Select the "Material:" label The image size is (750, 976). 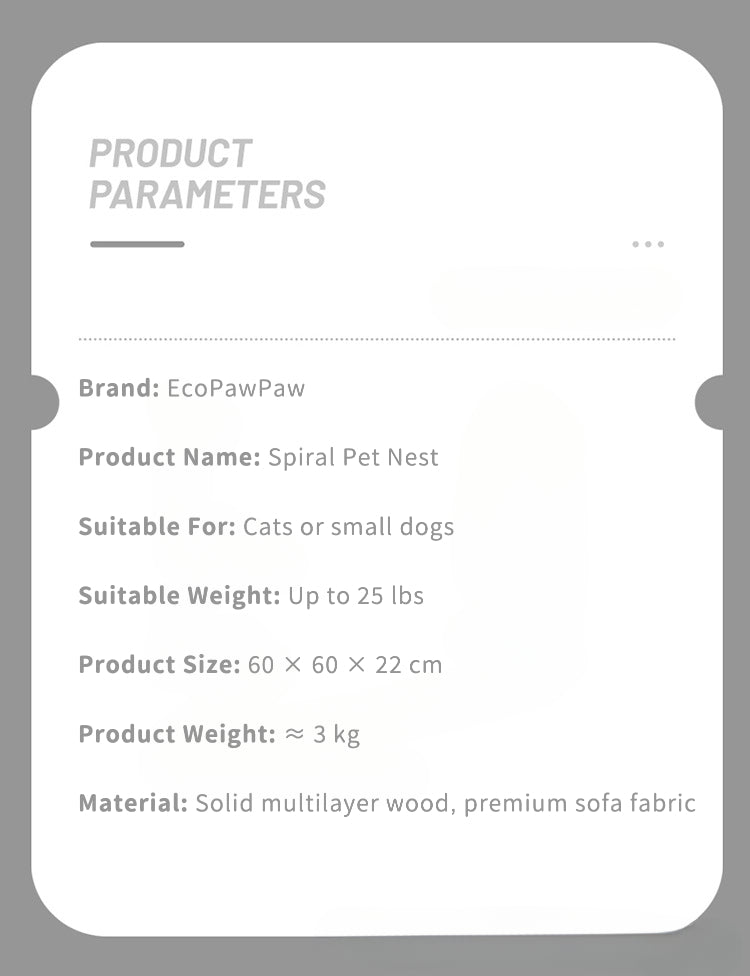click(133, 803)
